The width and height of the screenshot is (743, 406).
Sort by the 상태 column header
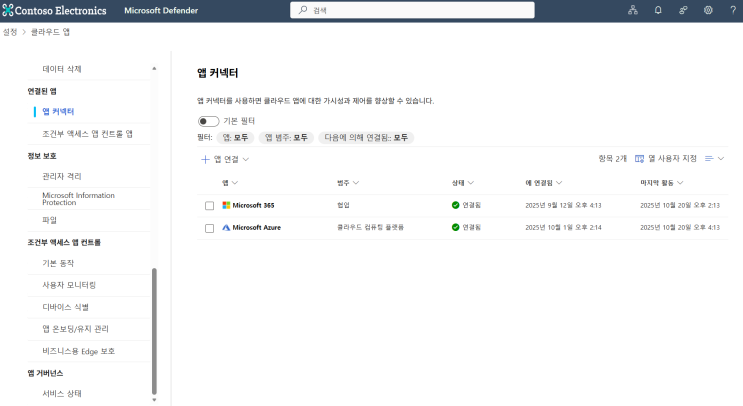click(x=462, y=183)
